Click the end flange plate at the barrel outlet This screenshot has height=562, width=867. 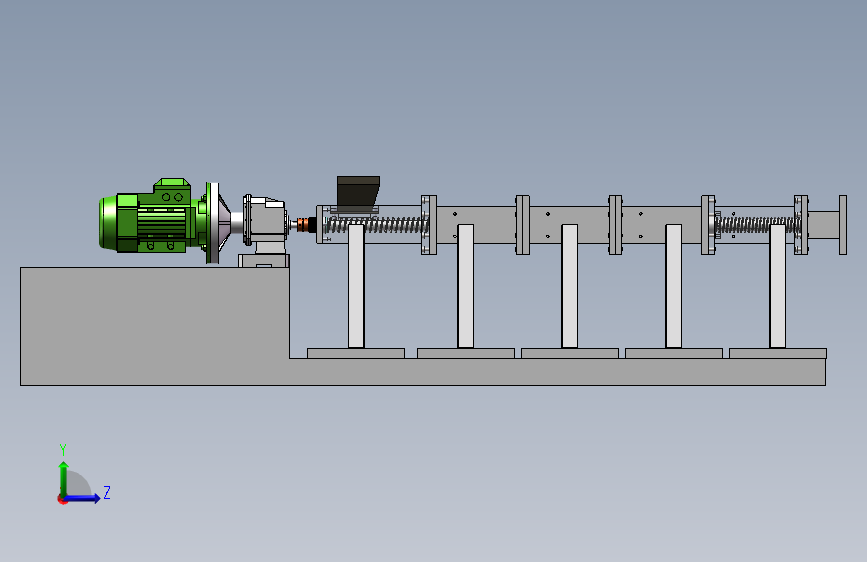[x=843, y=225]
